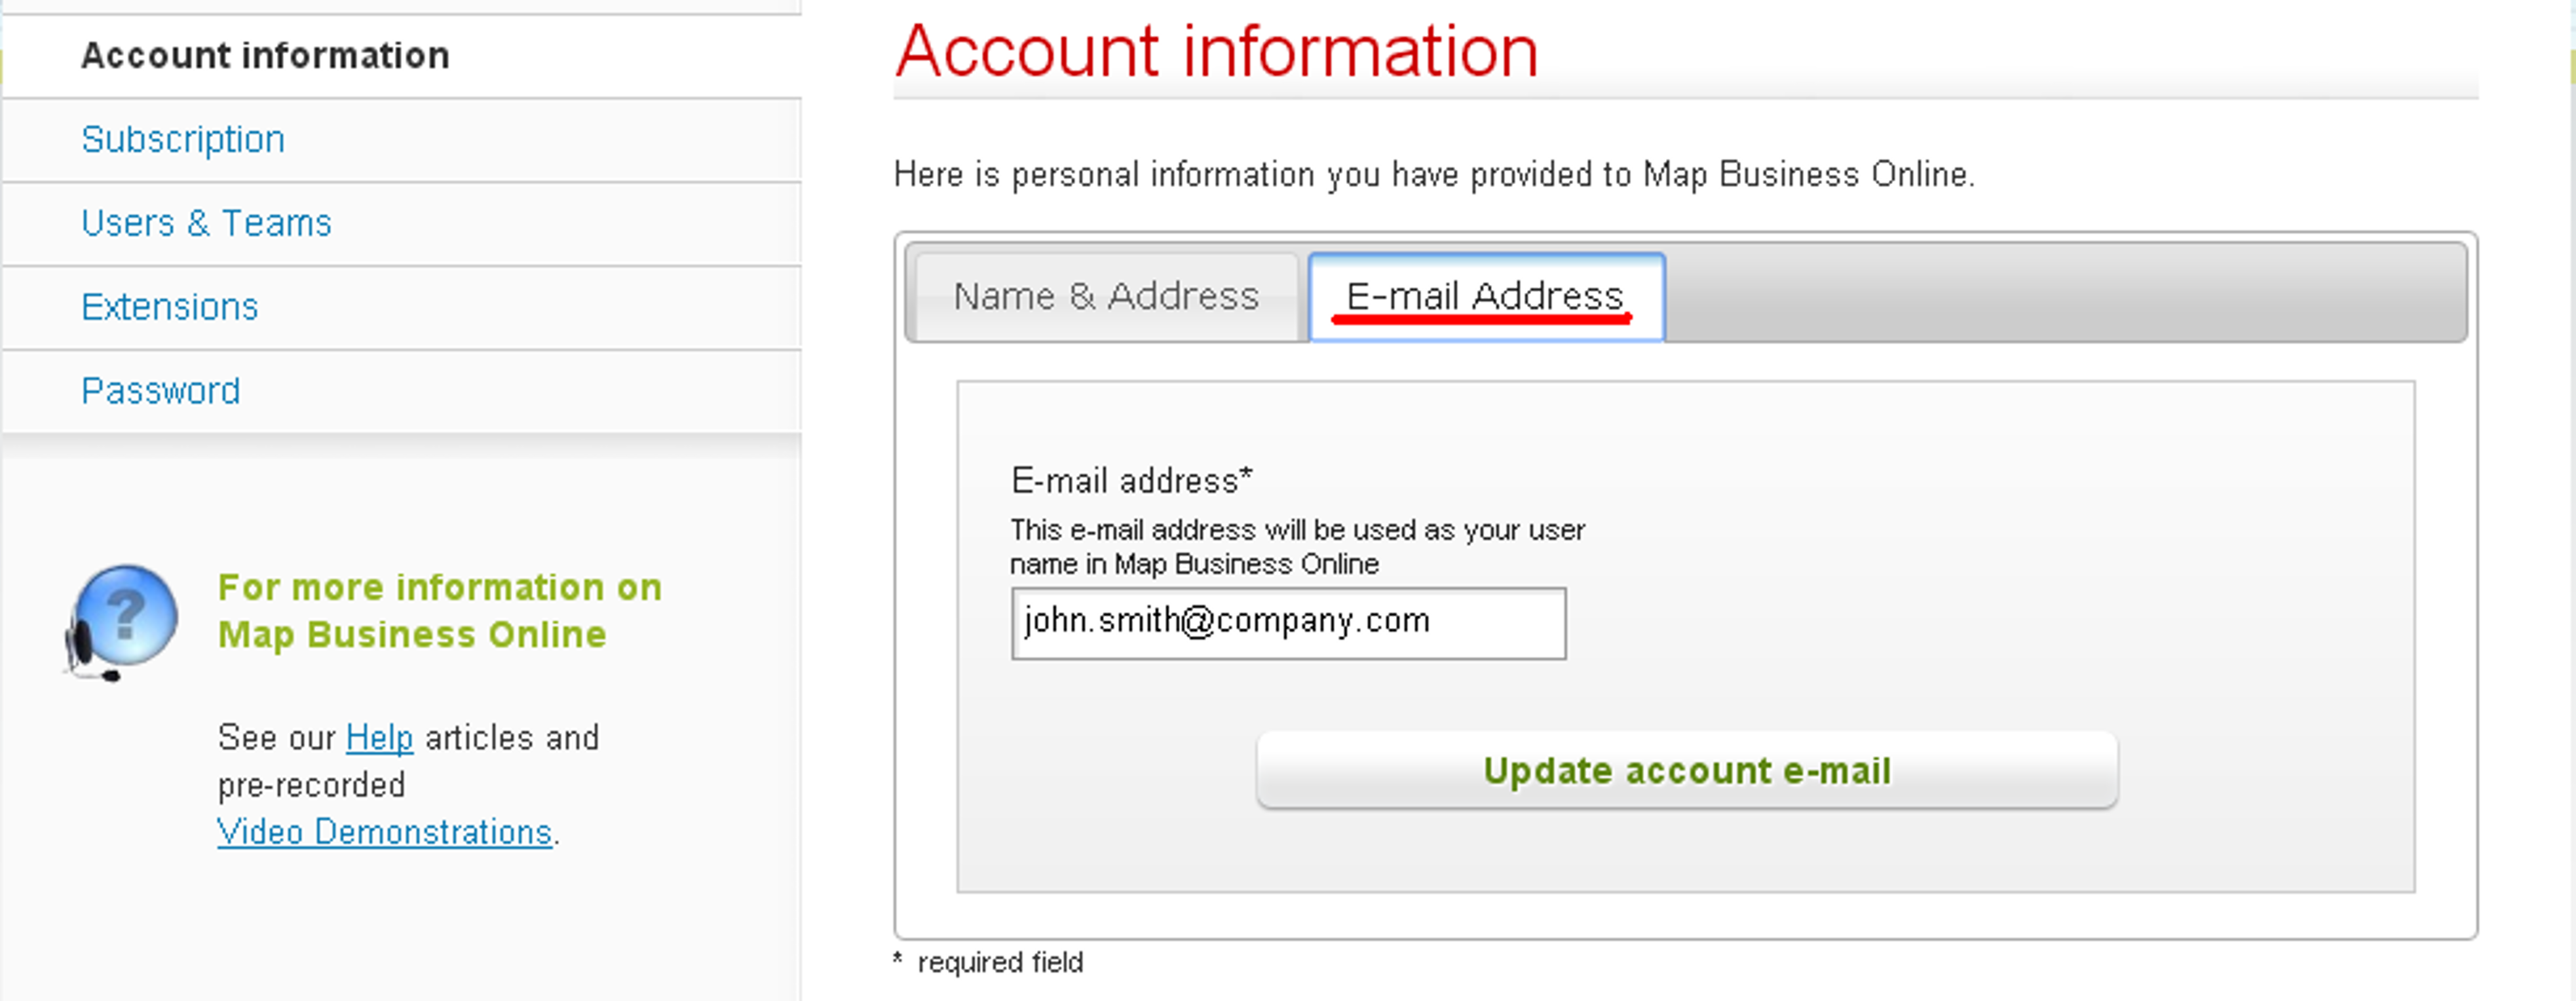This screenshot has height=1001, width=2576.
Task: Open the Video Demonstrations link
Action: point(385,832)
